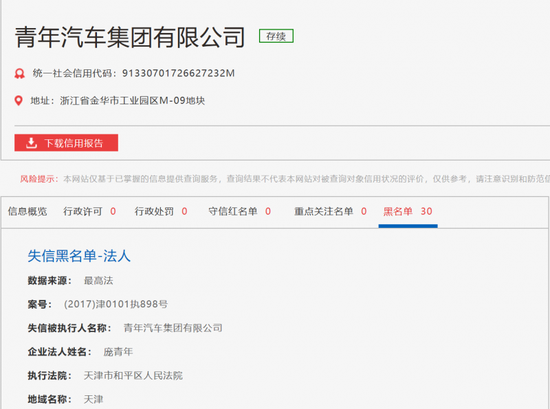Click the 失信黑名单-法人 heading link
Screen dimensions: 550x409
(x=79, y=256)
